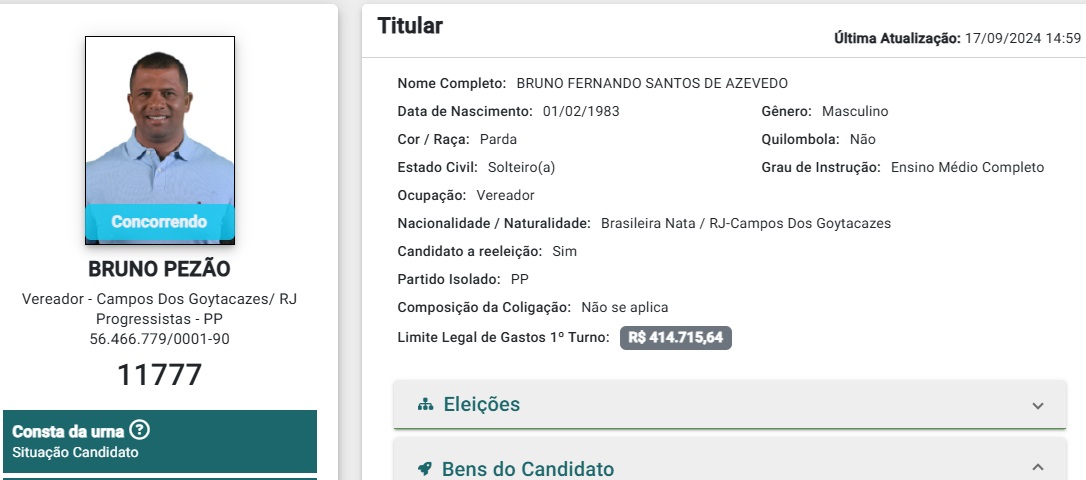The image size is (1086, 480).
Task: Collapse Bens do Candidato using its chevron
Action: point(1038,467)
